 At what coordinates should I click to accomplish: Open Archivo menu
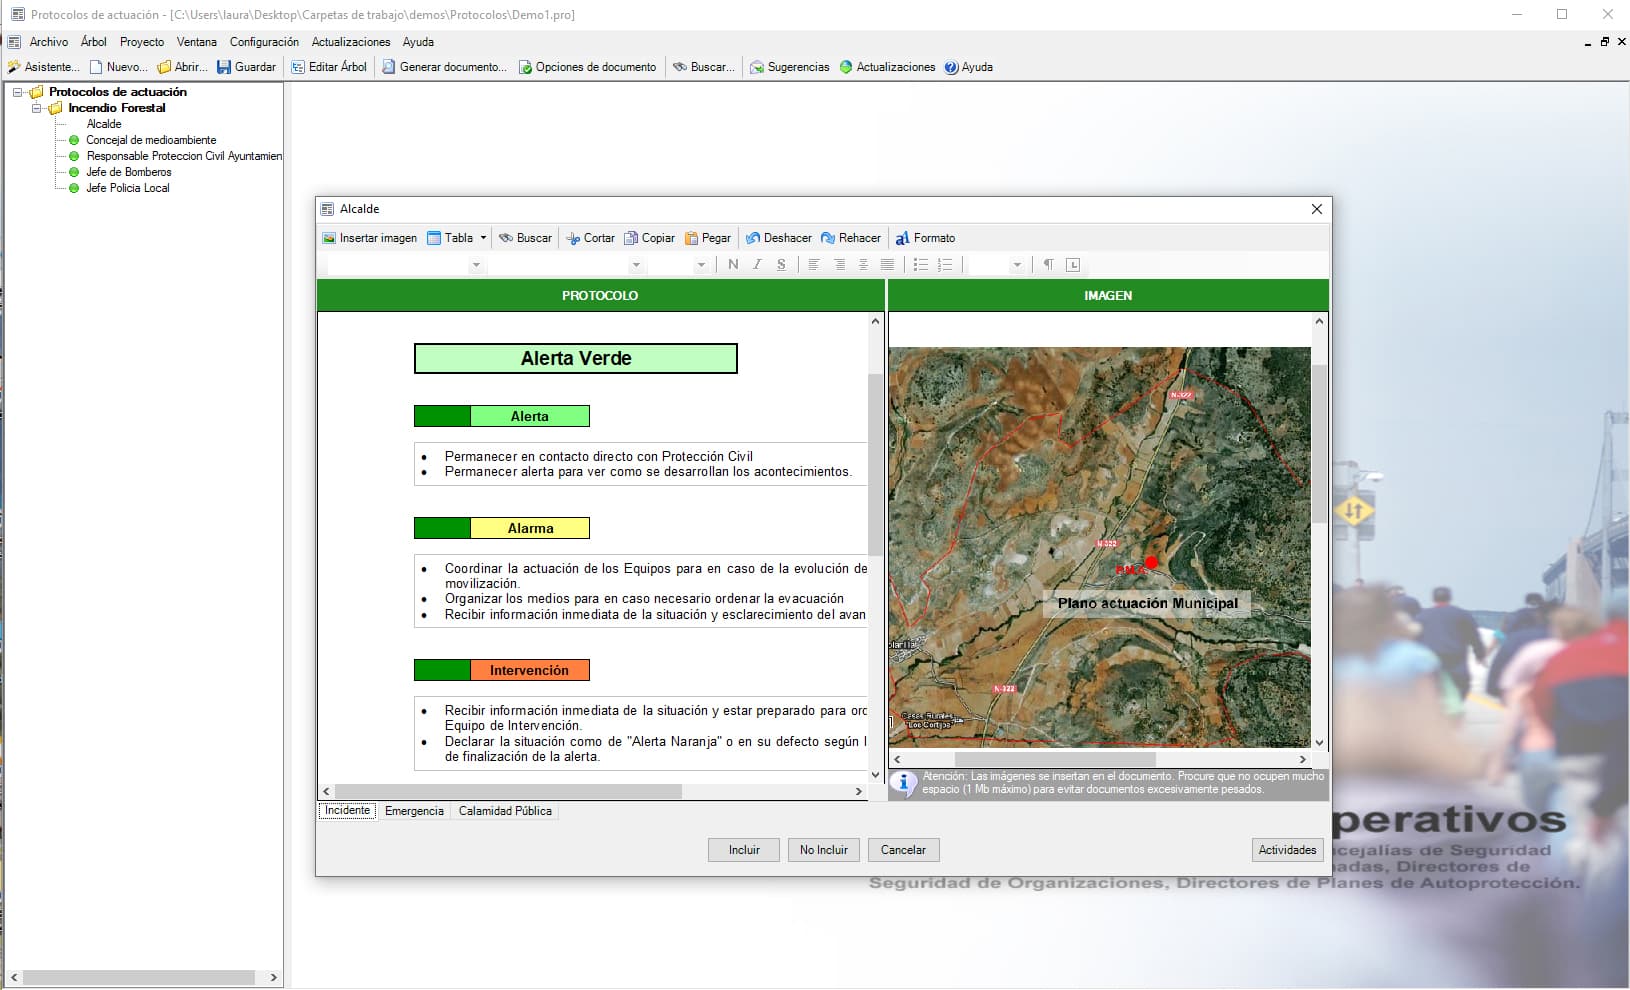coord(49,42)
